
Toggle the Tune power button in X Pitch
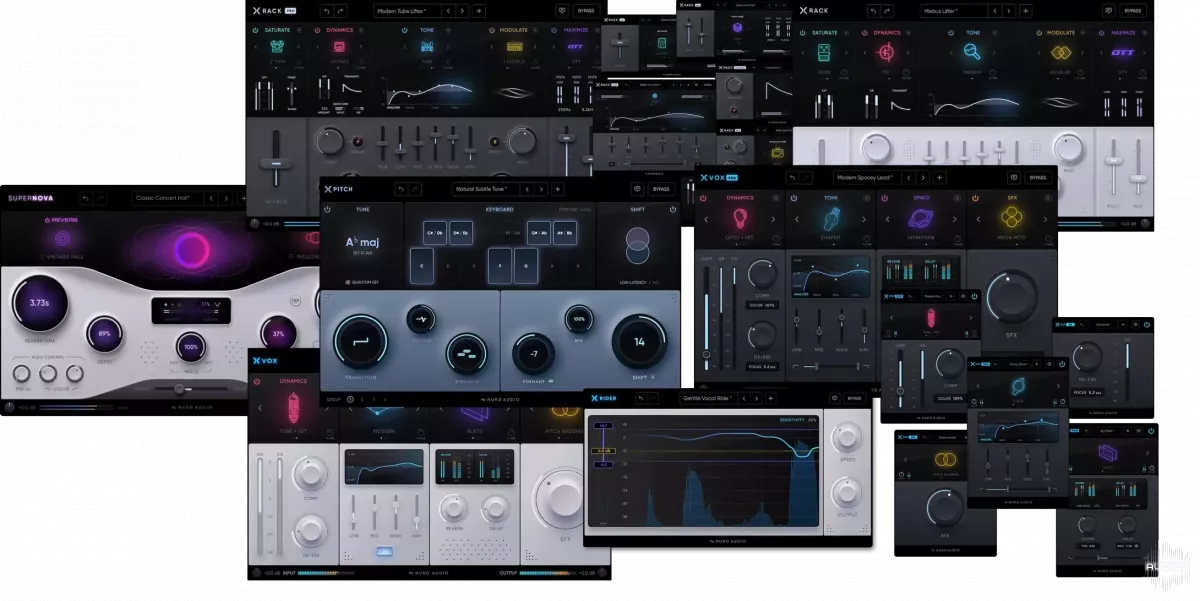pos(327,210)
